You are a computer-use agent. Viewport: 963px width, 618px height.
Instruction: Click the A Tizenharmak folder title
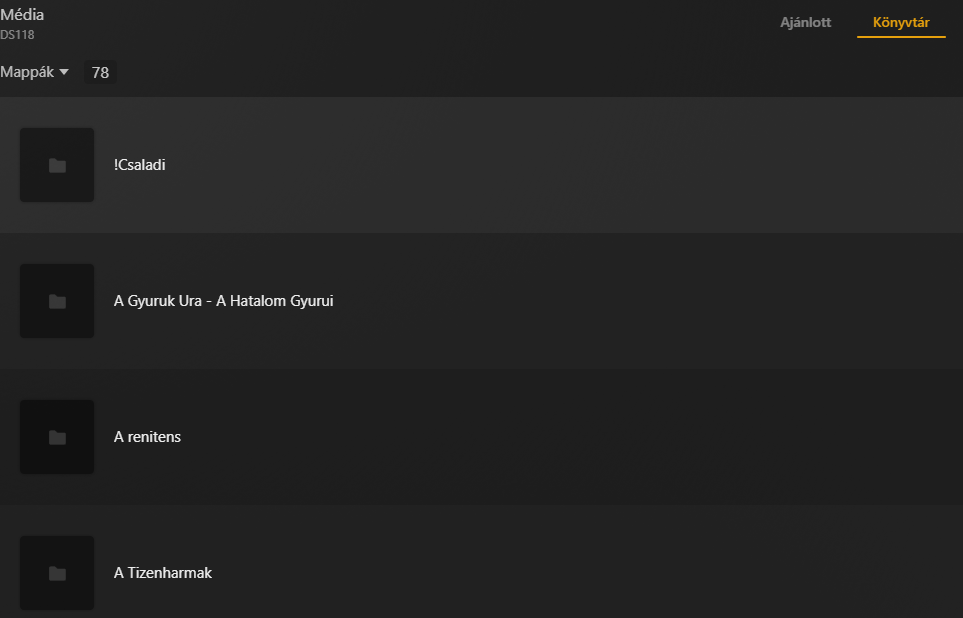coord(163,573)
